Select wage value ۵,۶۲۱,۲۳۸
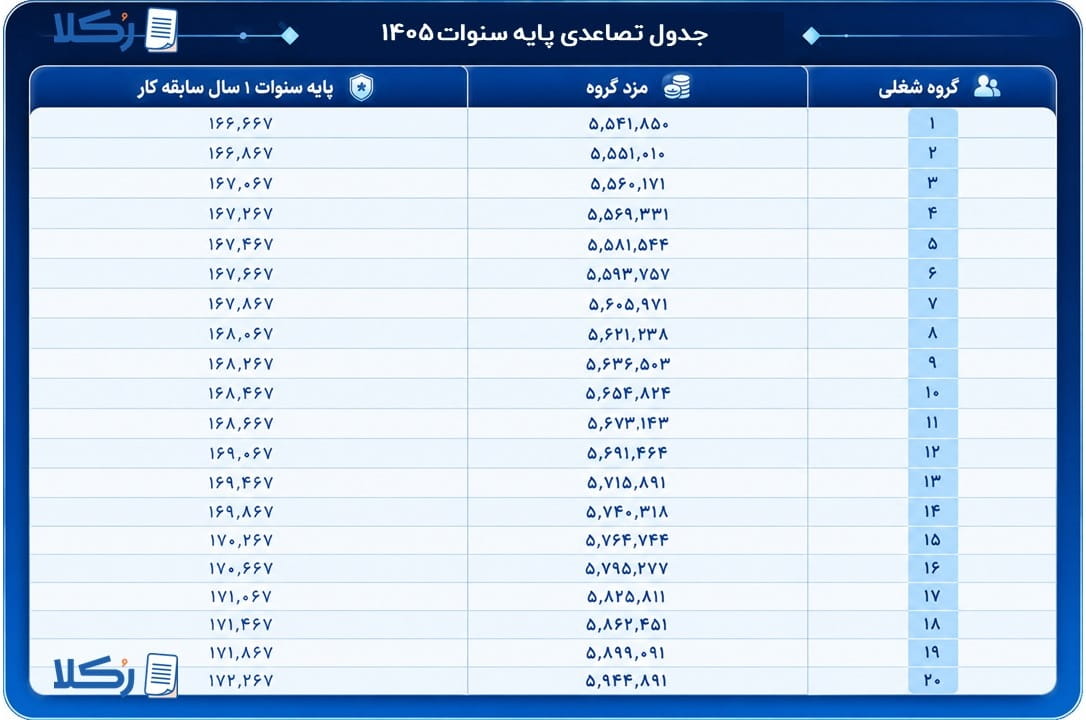 628,334
